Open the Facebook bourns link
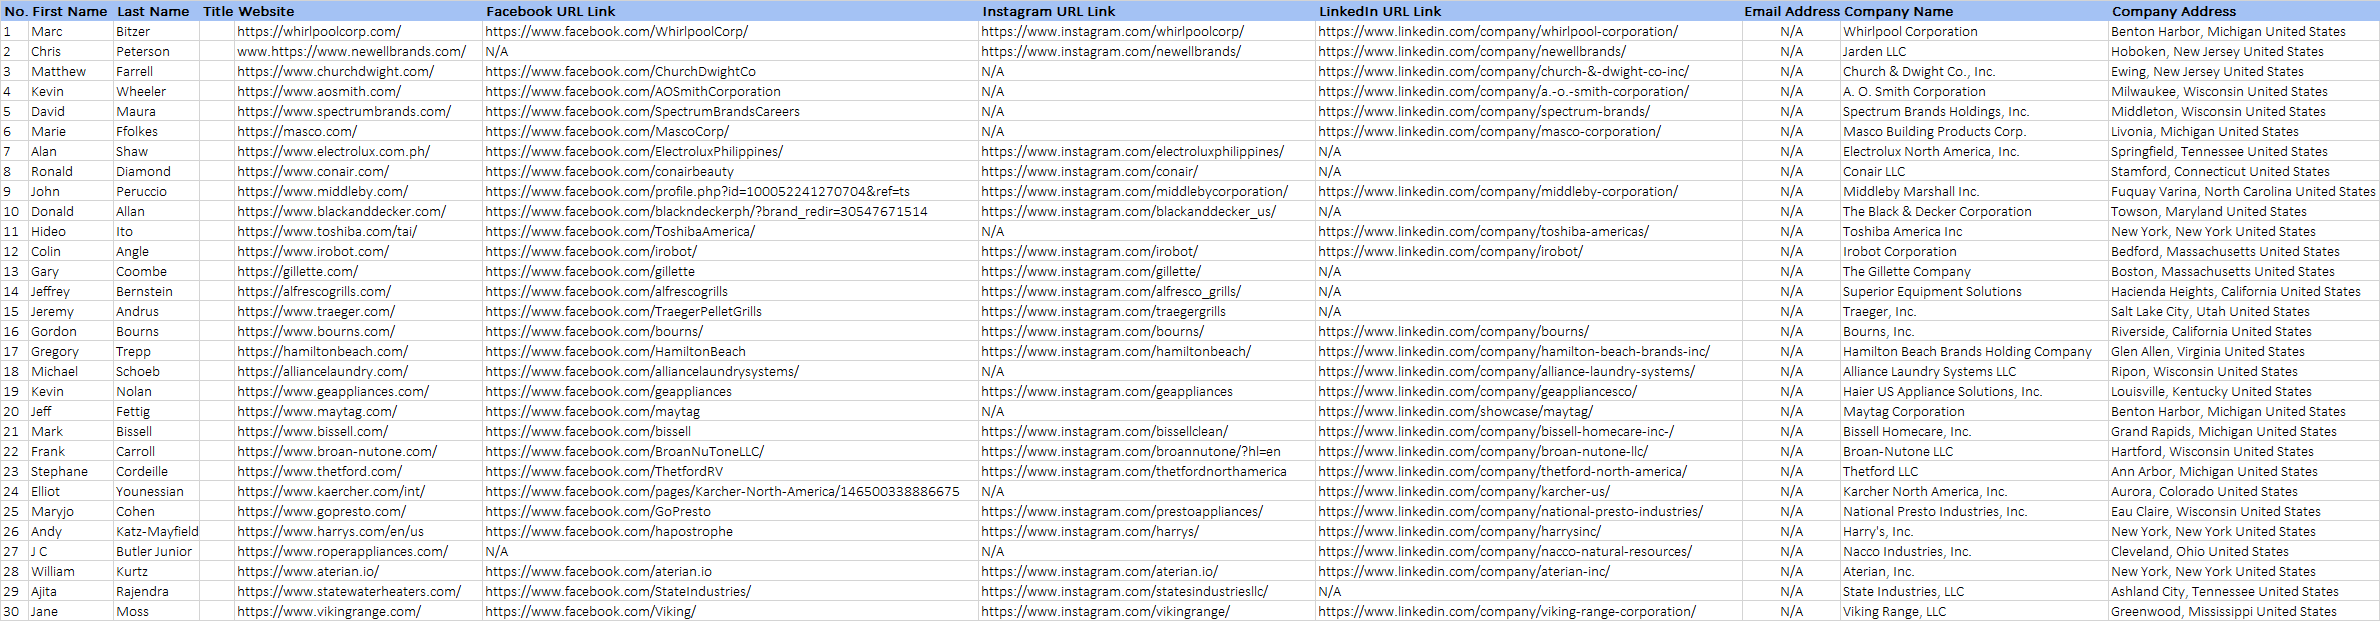The image size is (2380, 621). pyautogui.click(x=594, y=331)
